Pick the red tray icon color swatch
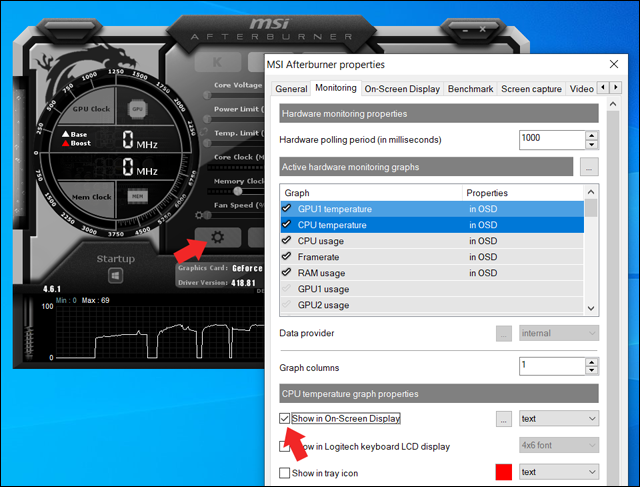 pyautogui.click(x=504, y=472)
